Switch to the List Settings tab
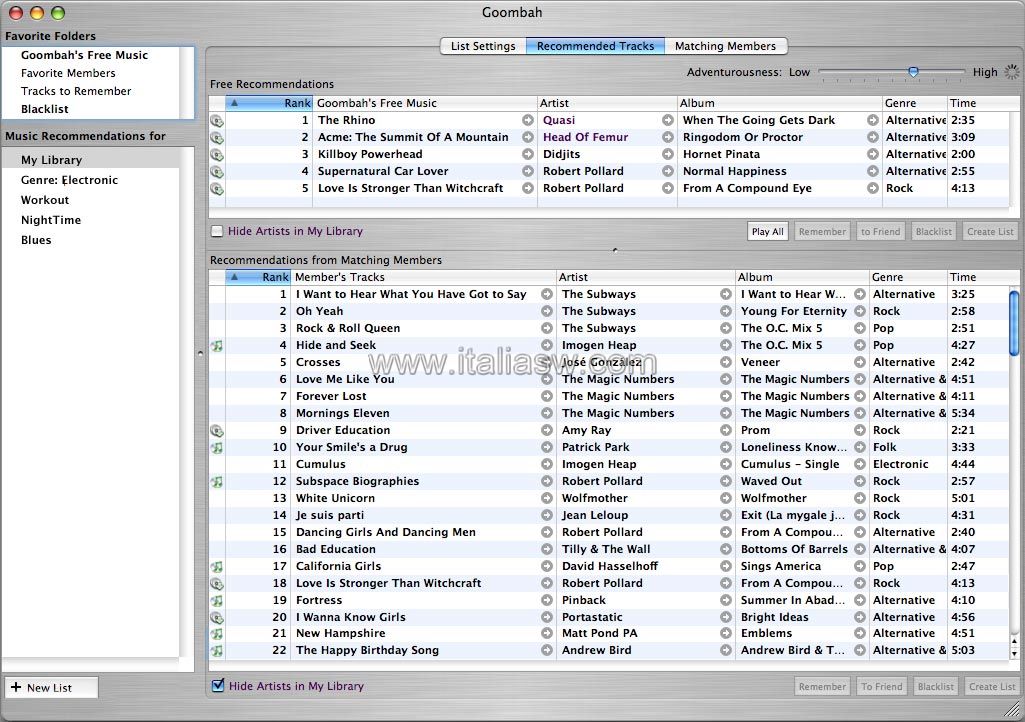Screen dimensions: 1025x722 [483, 46]
